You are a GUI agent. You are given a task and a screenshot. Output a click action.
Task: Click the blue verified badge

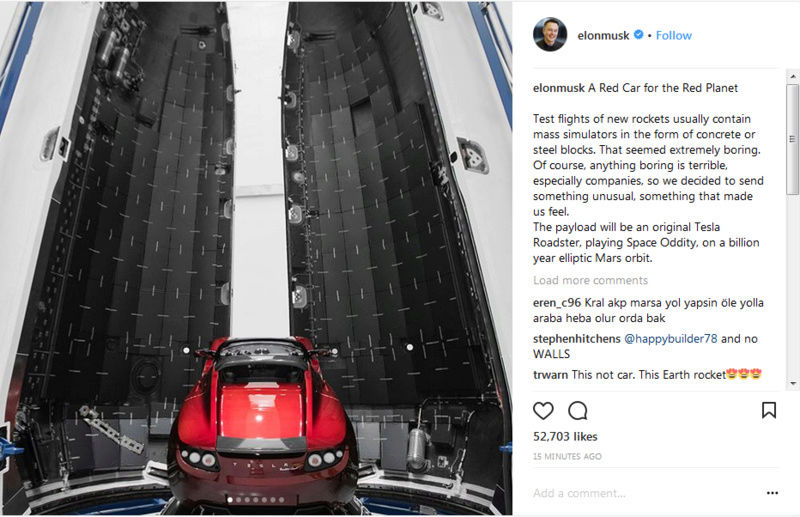click(638, 35)
